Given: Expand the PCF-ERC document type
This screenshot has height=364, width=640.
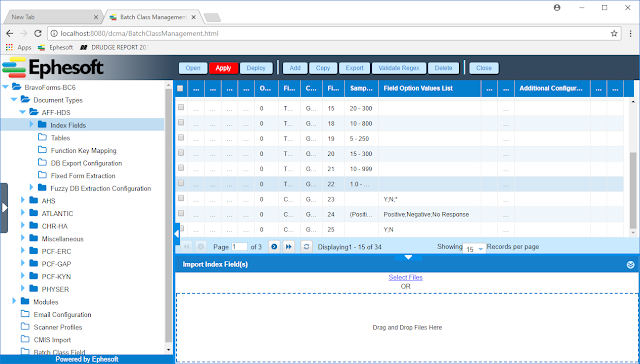Looking at the screenshot, I should pos(23,251).
